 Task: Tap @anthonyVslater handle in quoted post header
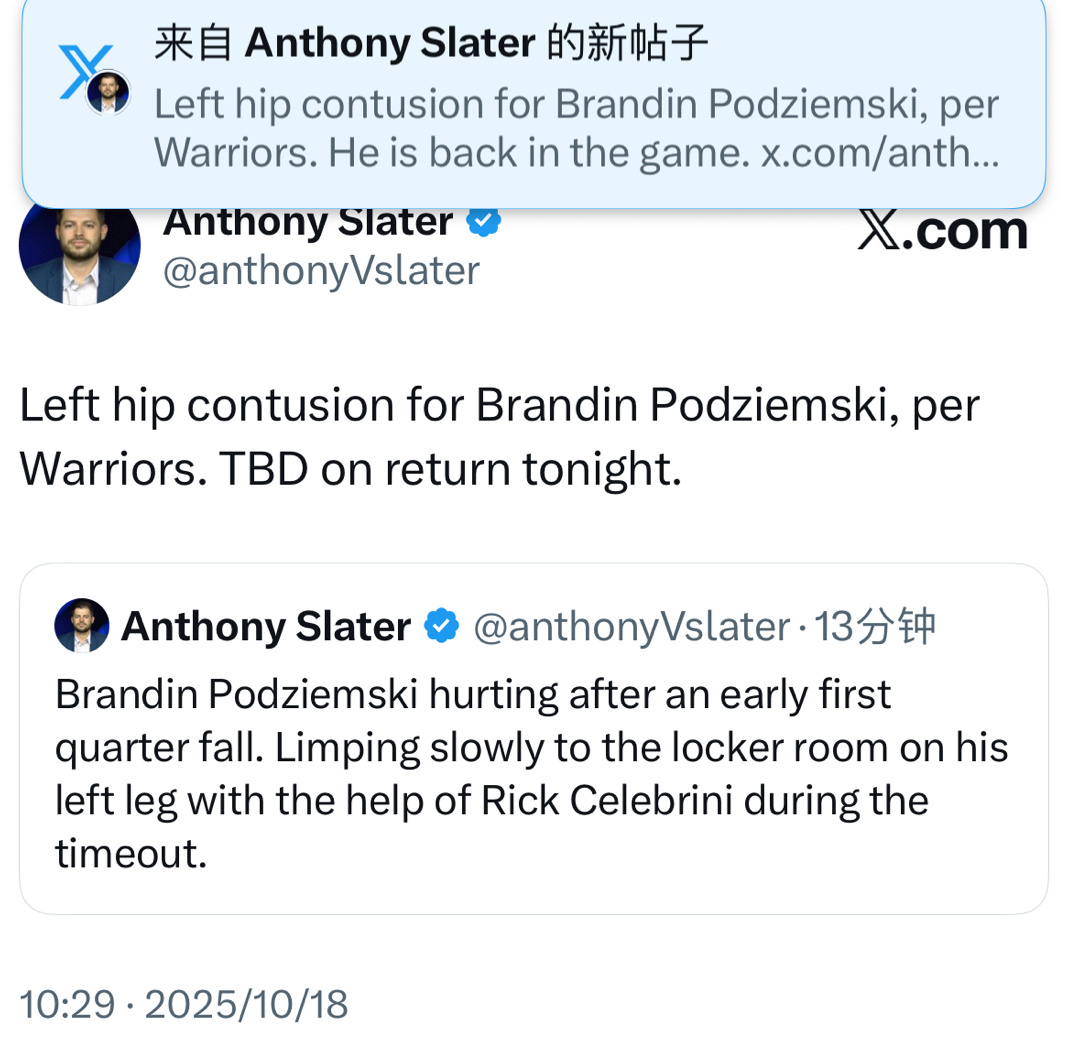631,627
